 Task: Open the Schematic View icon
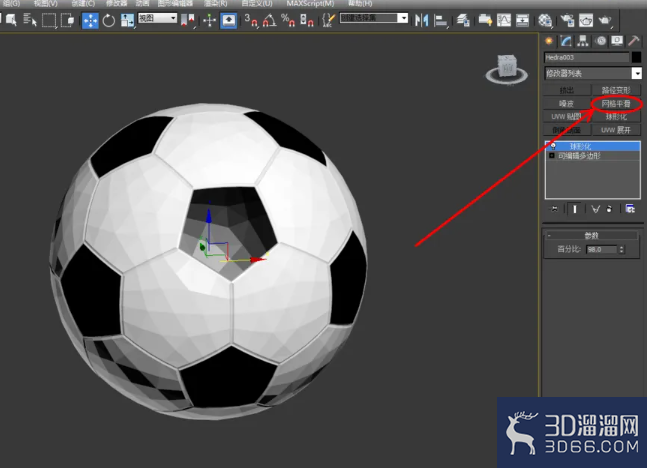(x=522, y=20)
